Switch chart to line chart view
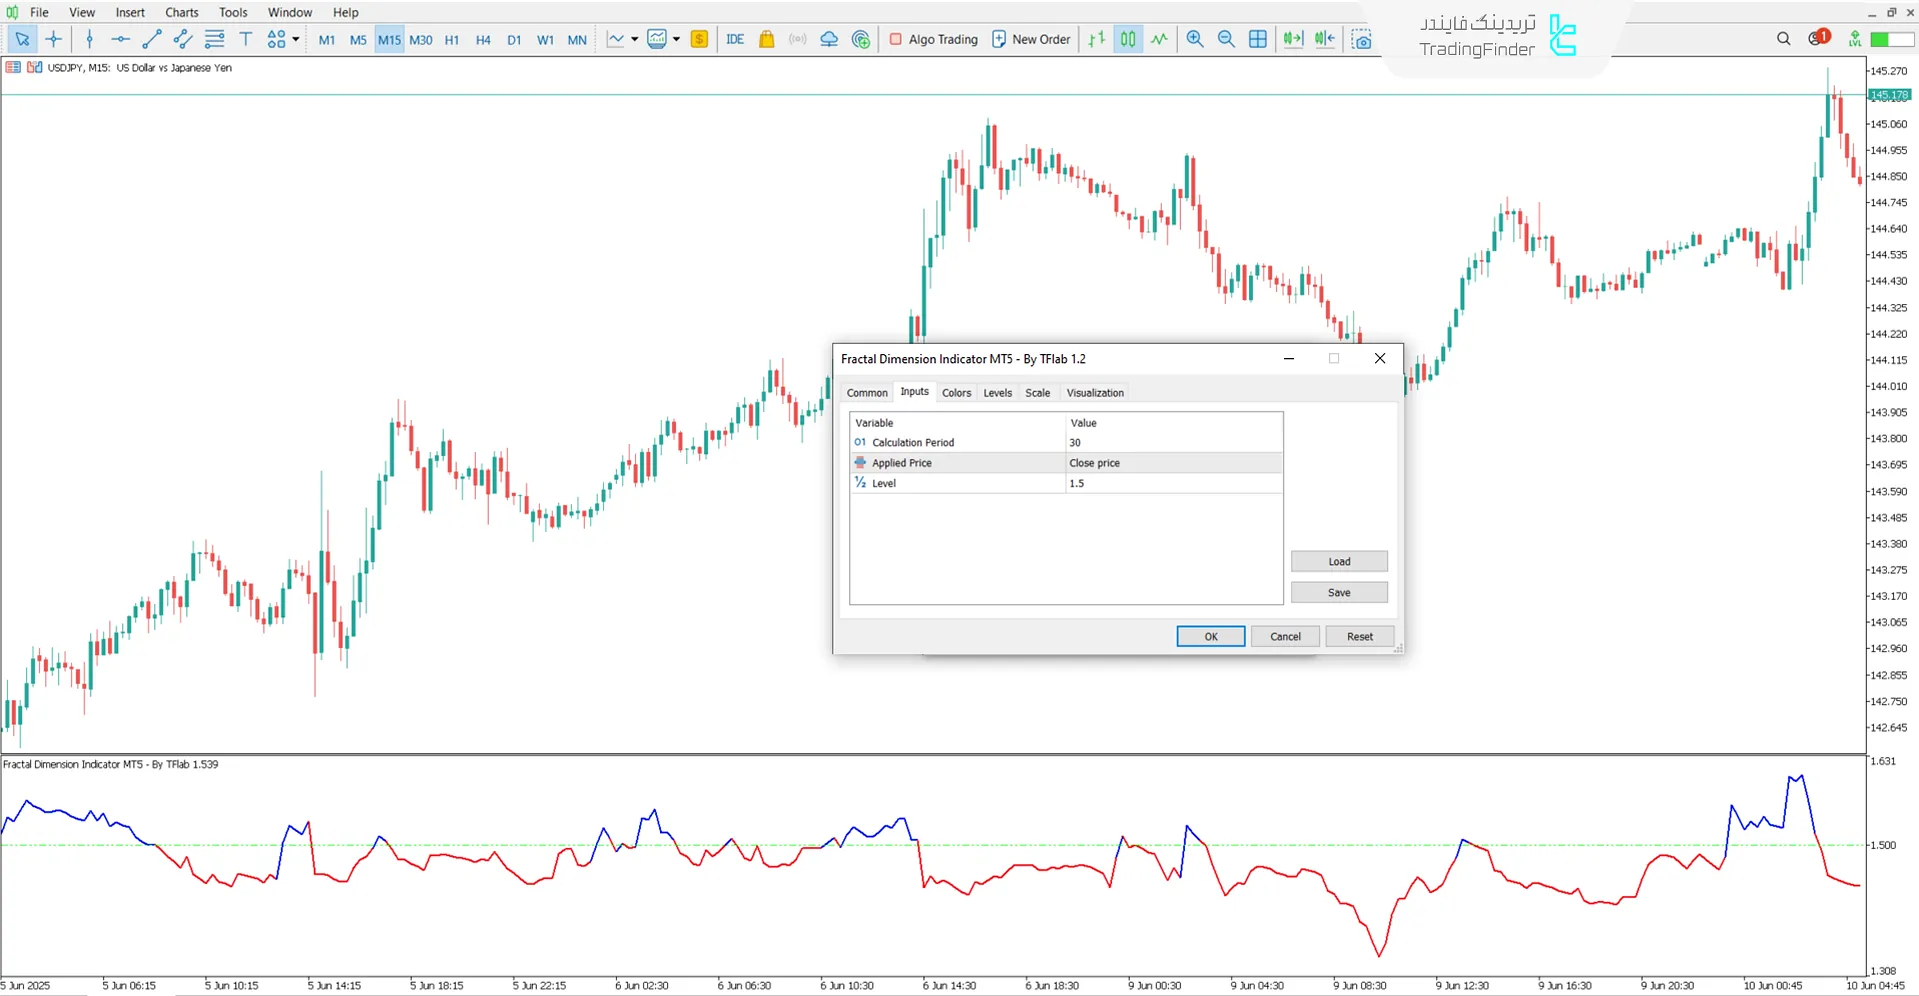 [x=1159, y=39]
